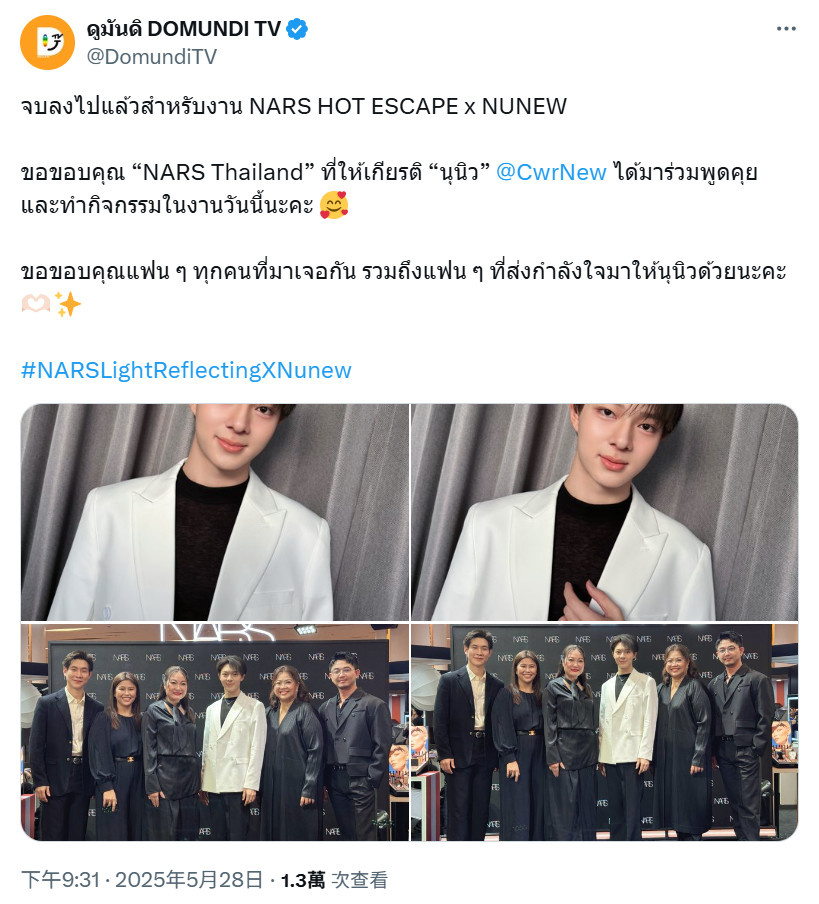819x904 pixels.
Task: Click the NARS HOT ESCAPE x NUNEW line
Action: 294,107
